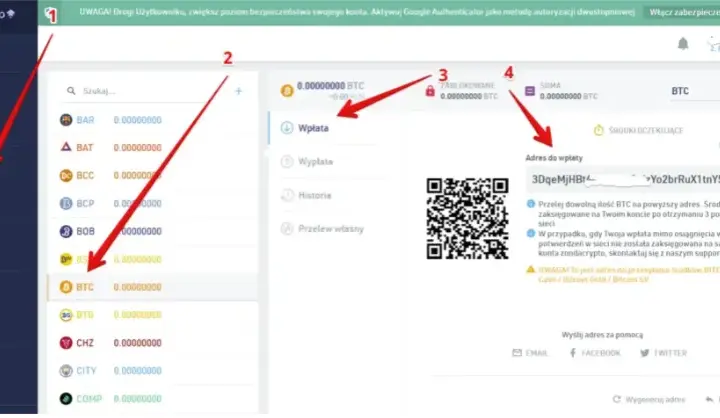The height and width of the screenshot is (418, 720).
Task: Click the security enable button in banner
Action: tap(684, 12)
